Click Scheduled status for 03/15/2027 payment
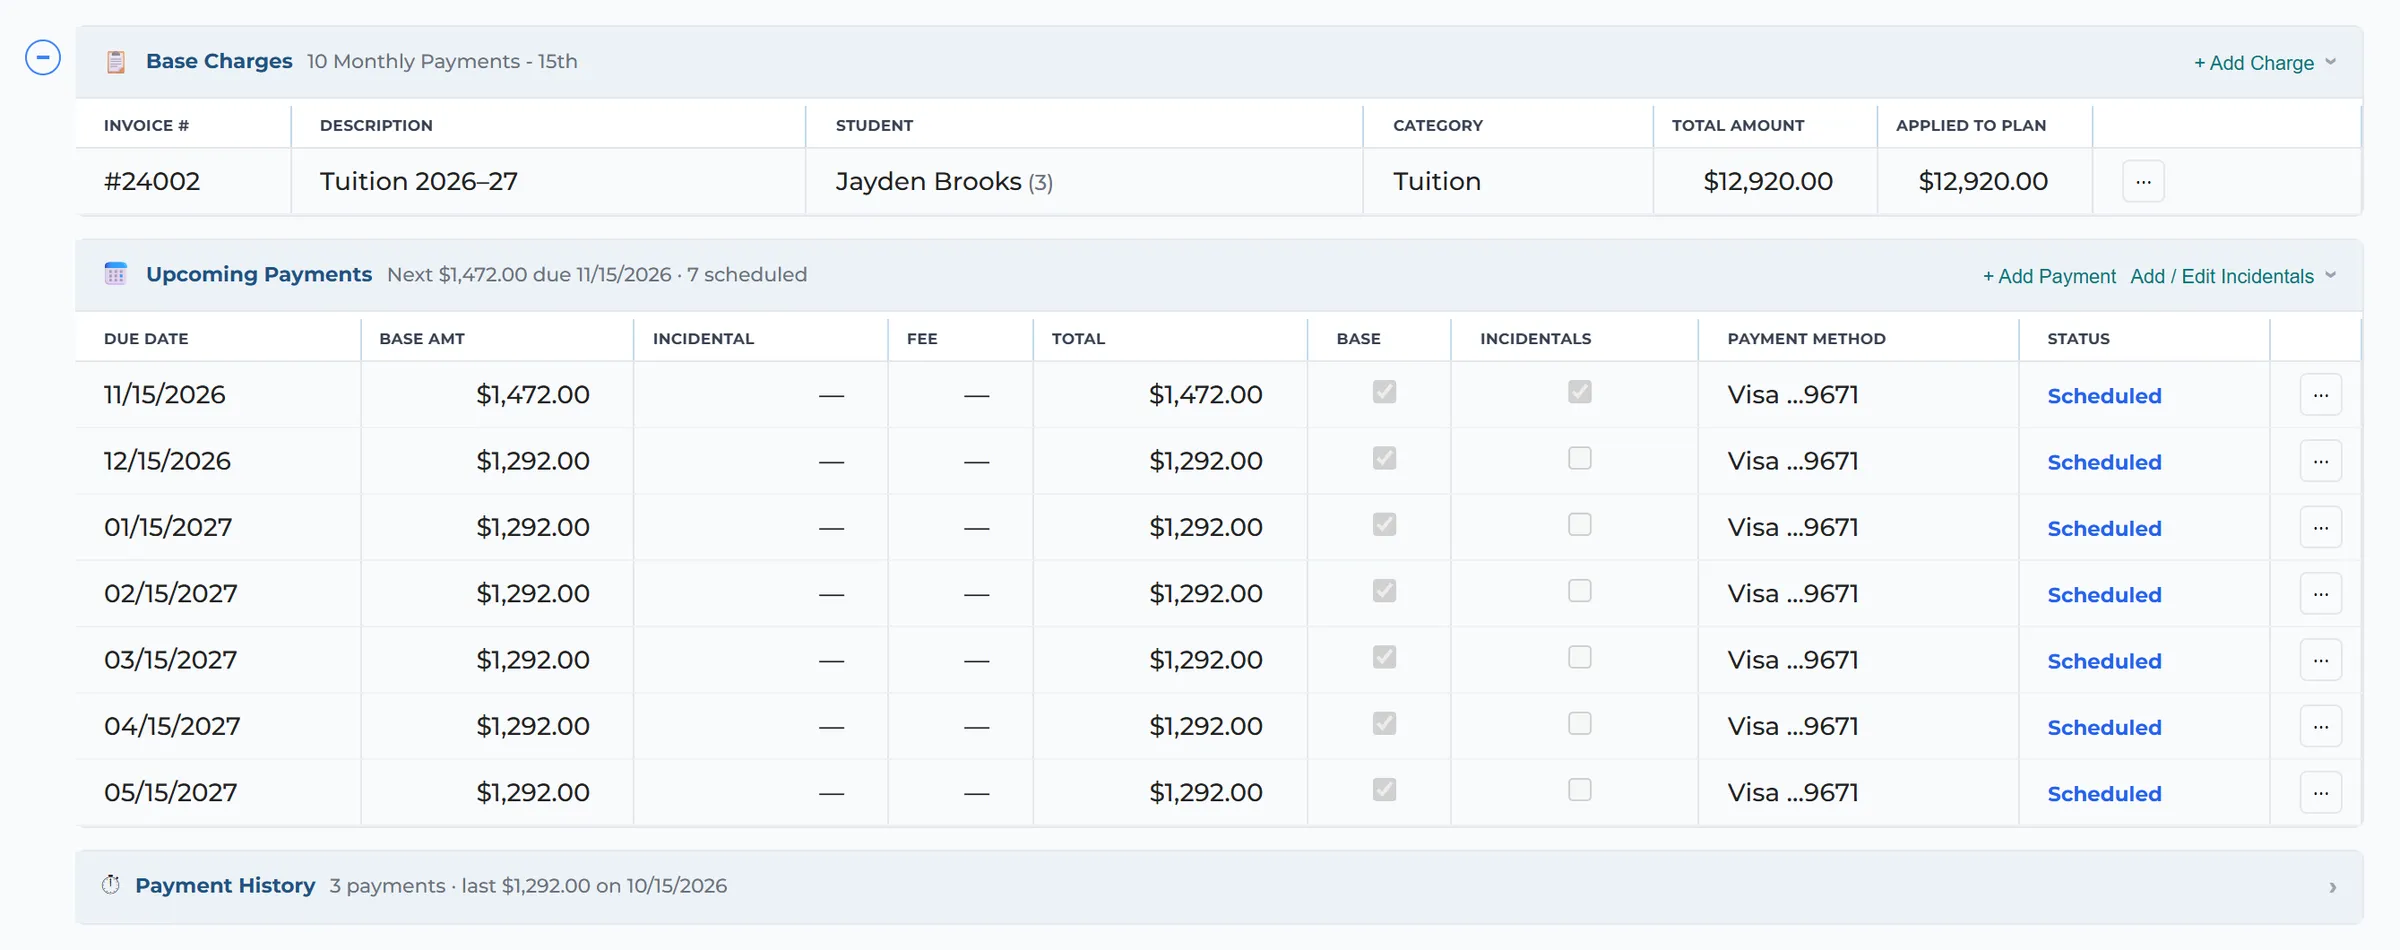This screenshot has height=950, width=2400. 2104,661
